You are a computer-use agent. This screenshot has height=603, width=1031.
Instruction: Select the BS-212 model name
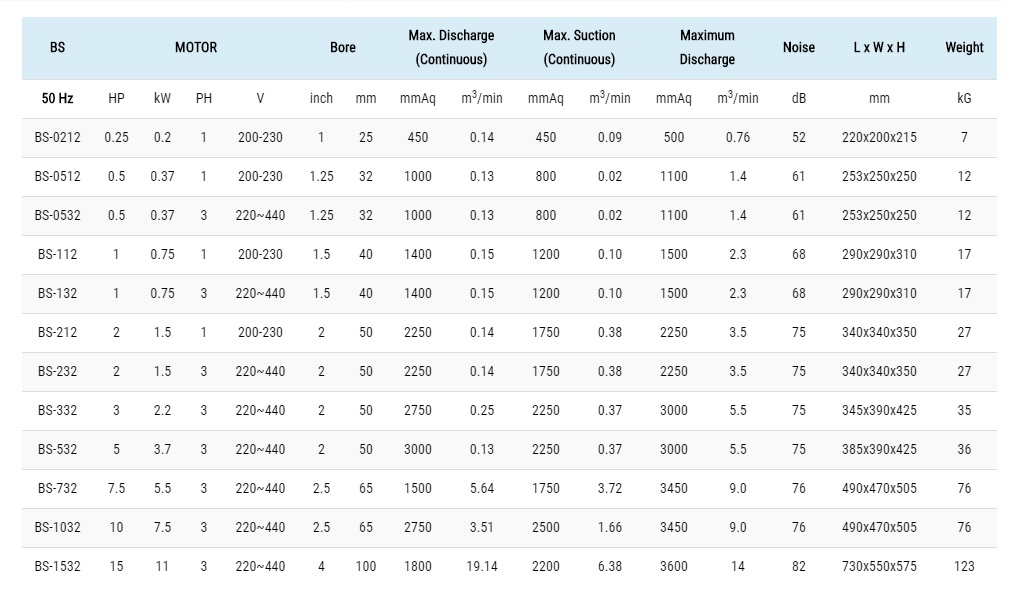click(57, 332)
